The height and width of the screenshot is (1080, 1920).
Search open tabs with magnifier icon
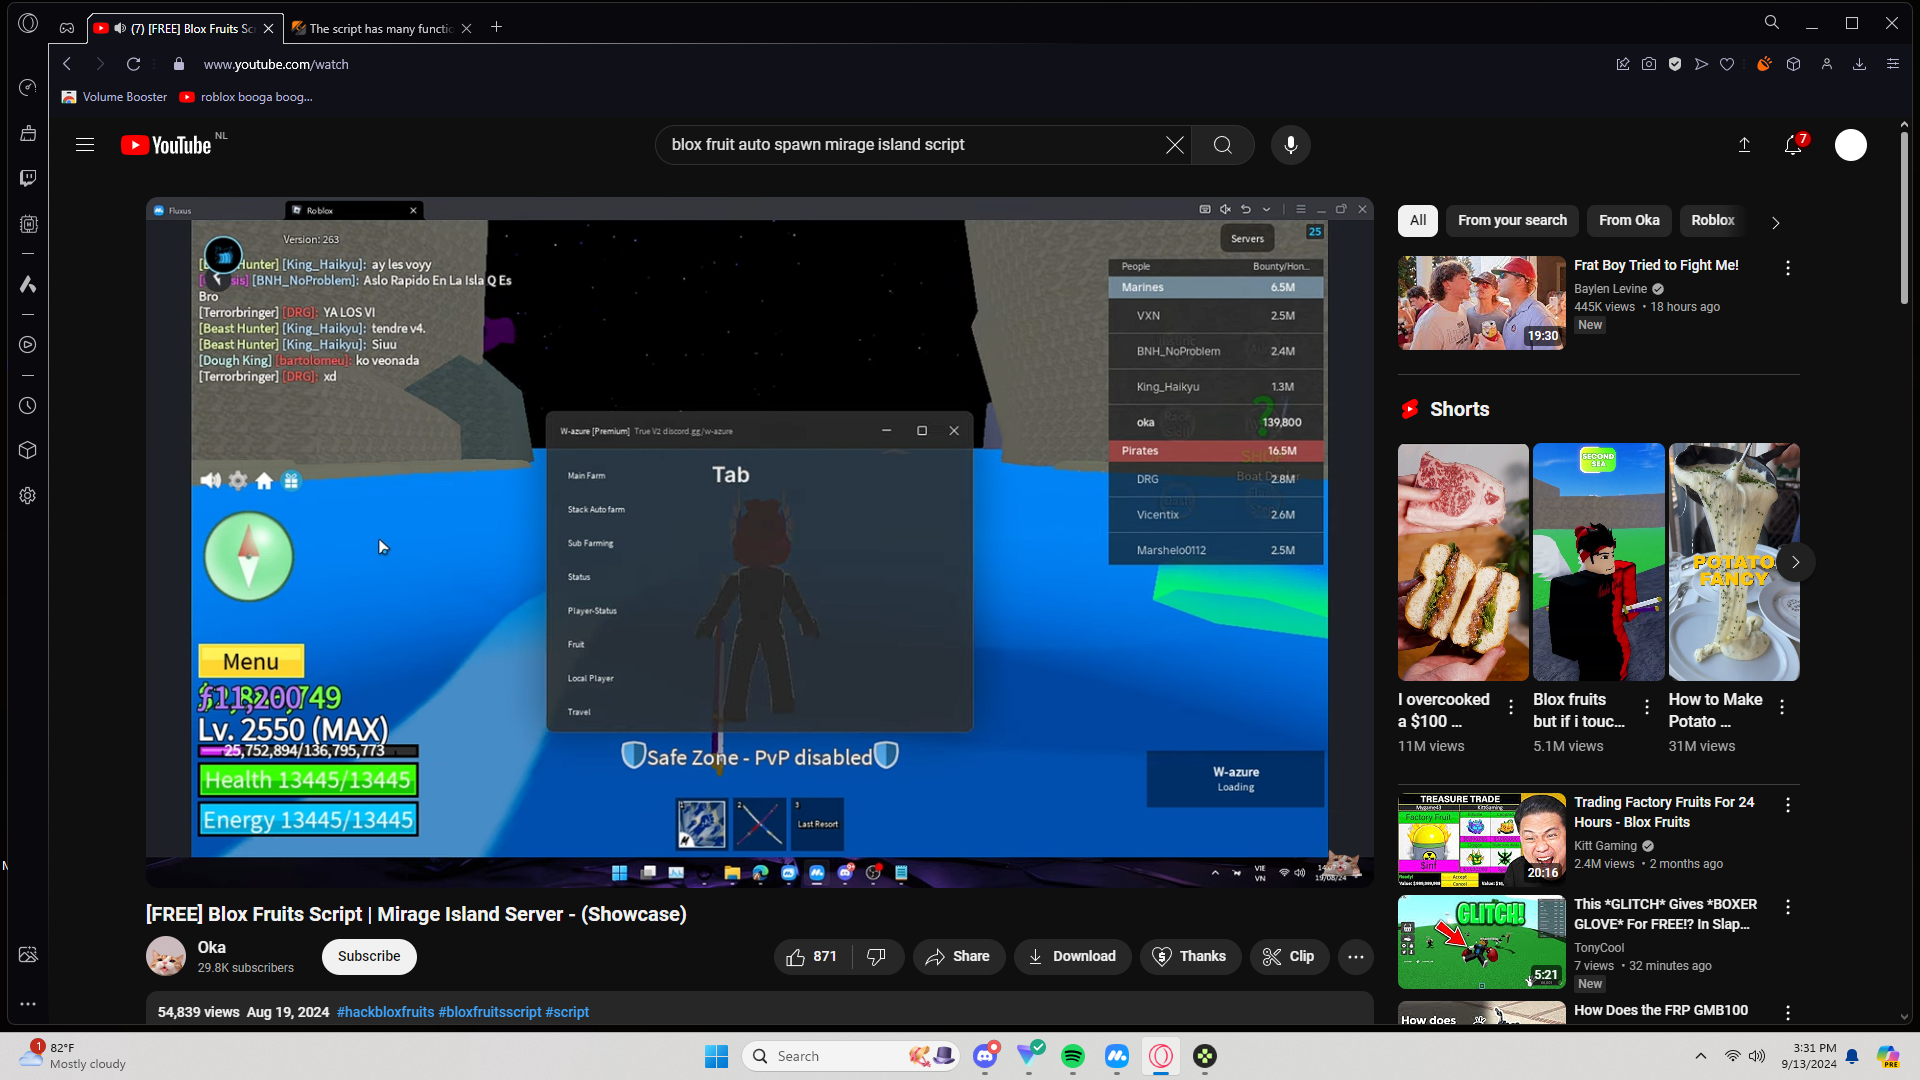click(1772, 23)
